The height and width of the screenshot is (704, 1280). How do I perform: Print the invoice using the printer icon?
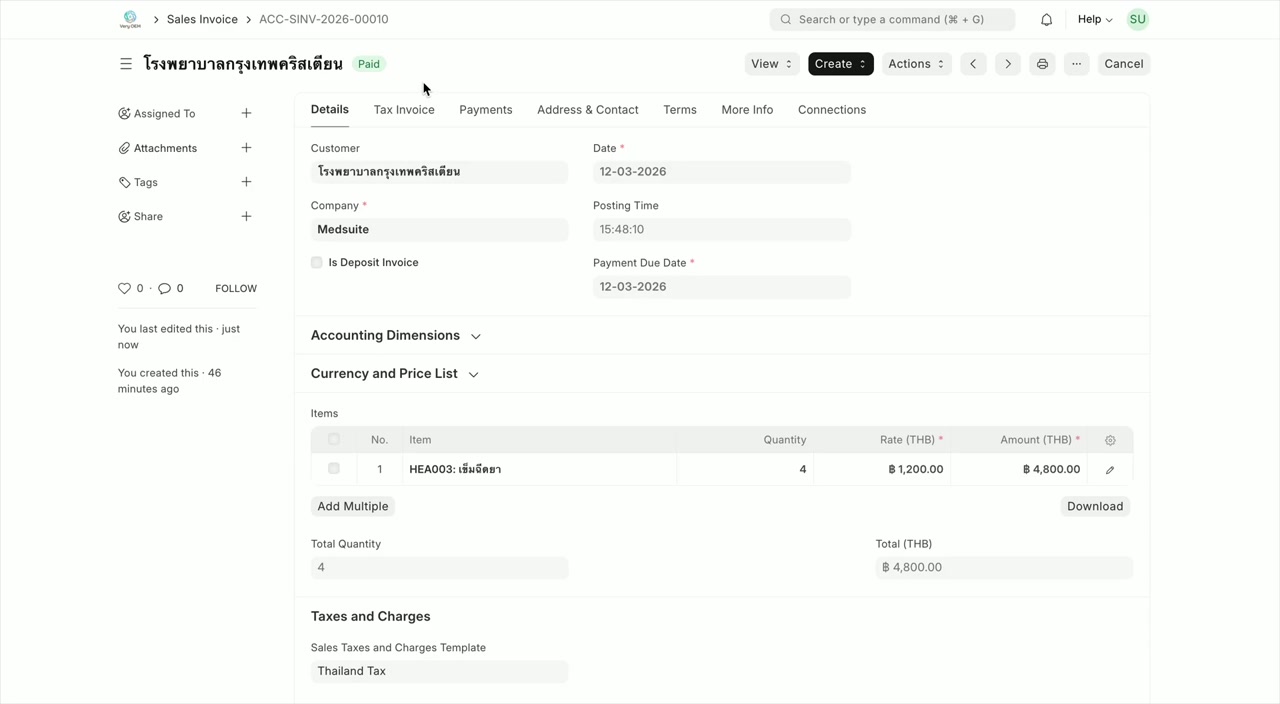click(x=1042, y=63)
